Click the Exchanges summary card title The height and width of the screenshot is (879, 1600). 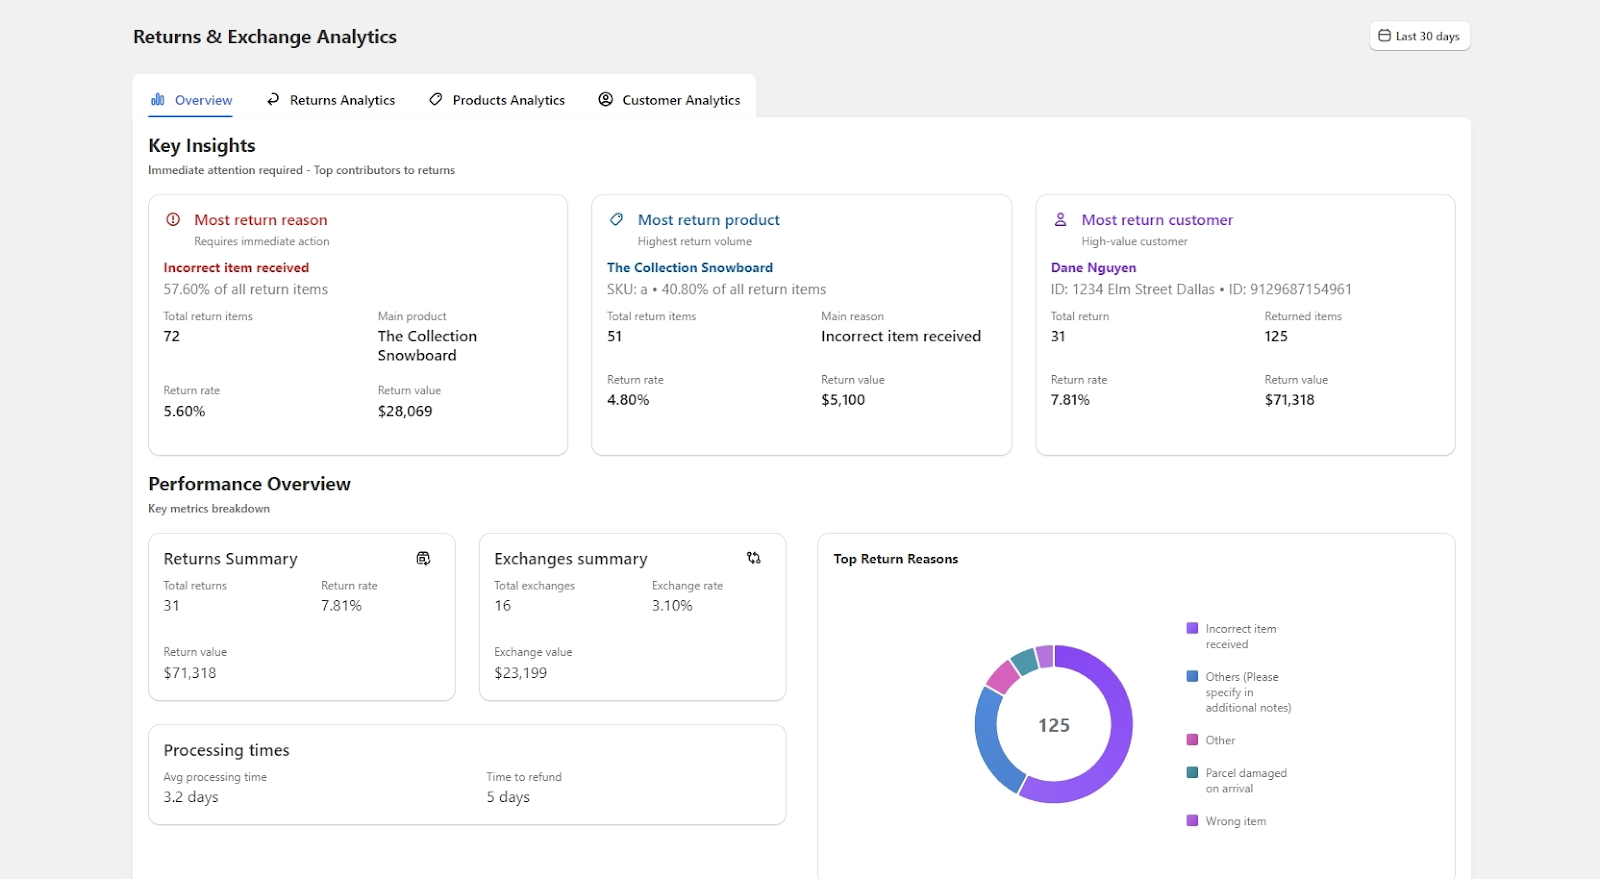click(571, 559)
